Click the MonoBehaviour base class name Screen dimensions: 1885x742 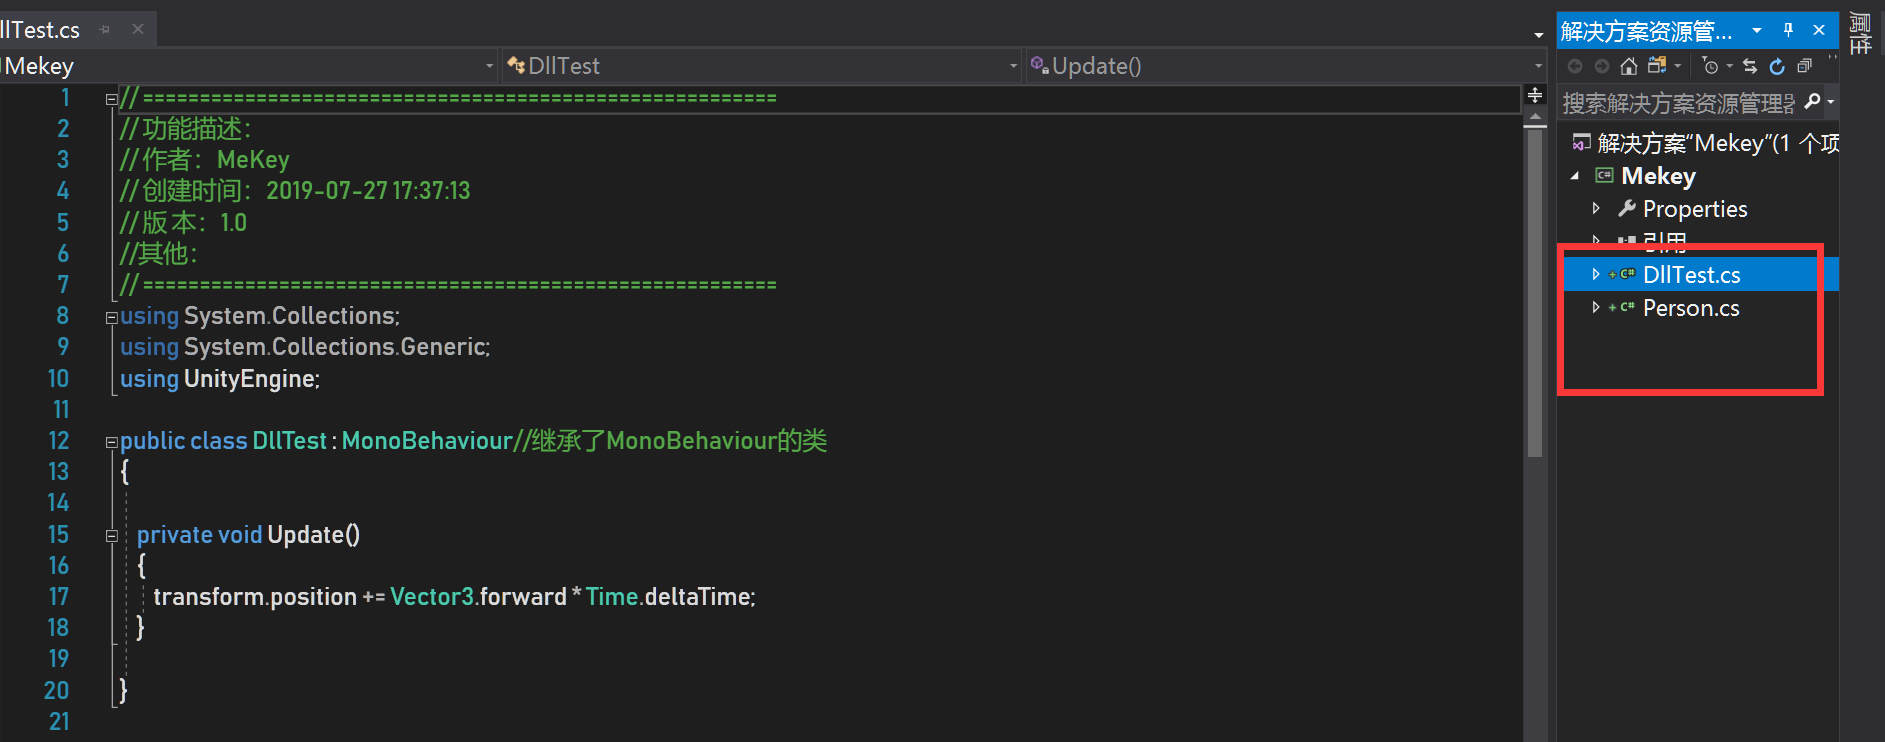[x=427, y=441]
